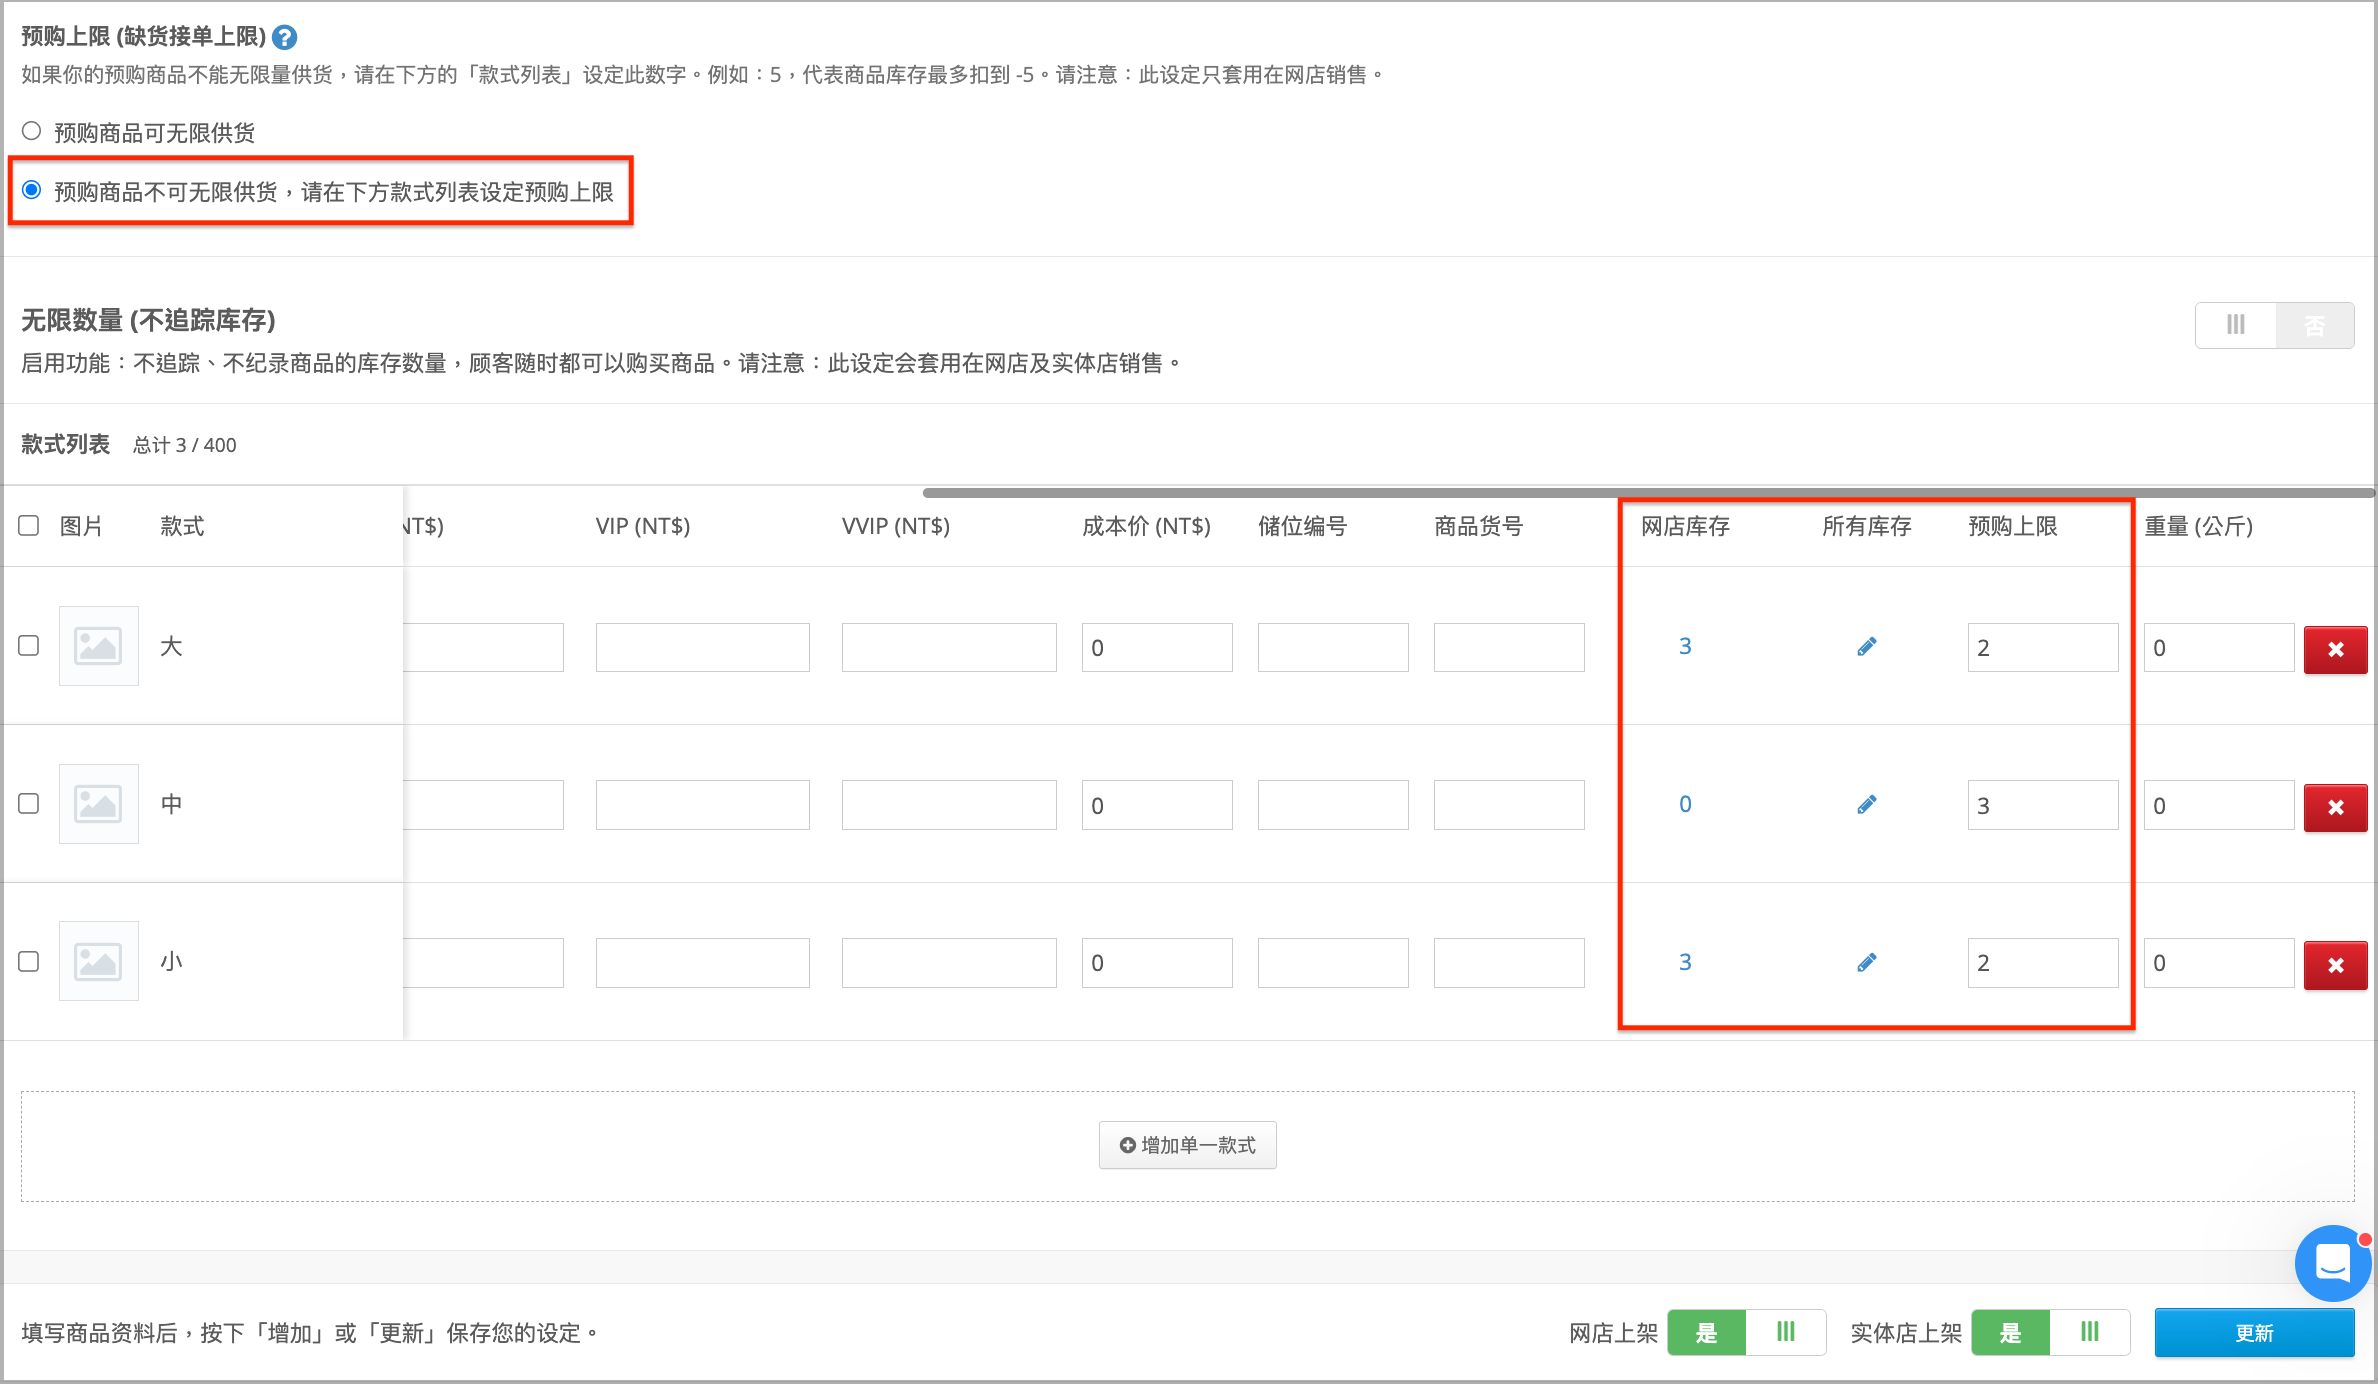
Task: Click the horizontal table scrollbar
Action: click(x=1647, y=492)
